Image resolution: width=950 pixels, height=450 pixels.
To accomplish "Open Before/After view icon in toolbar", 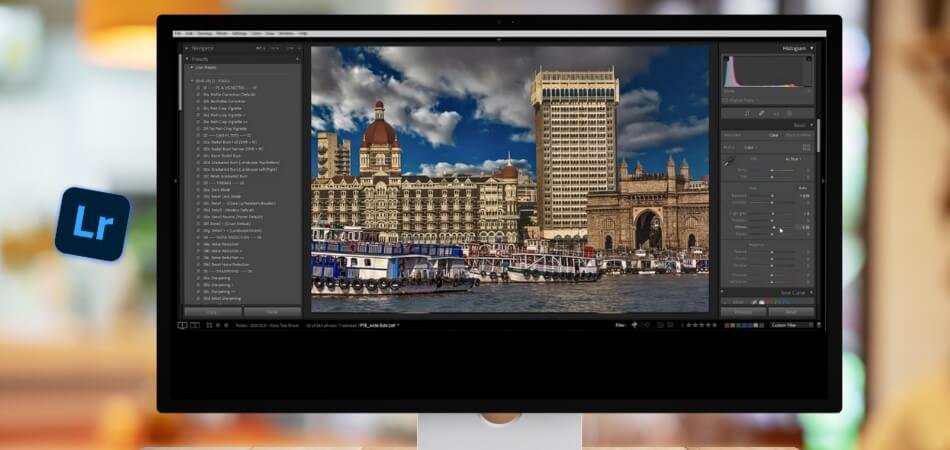I will [x=194, y=325].
